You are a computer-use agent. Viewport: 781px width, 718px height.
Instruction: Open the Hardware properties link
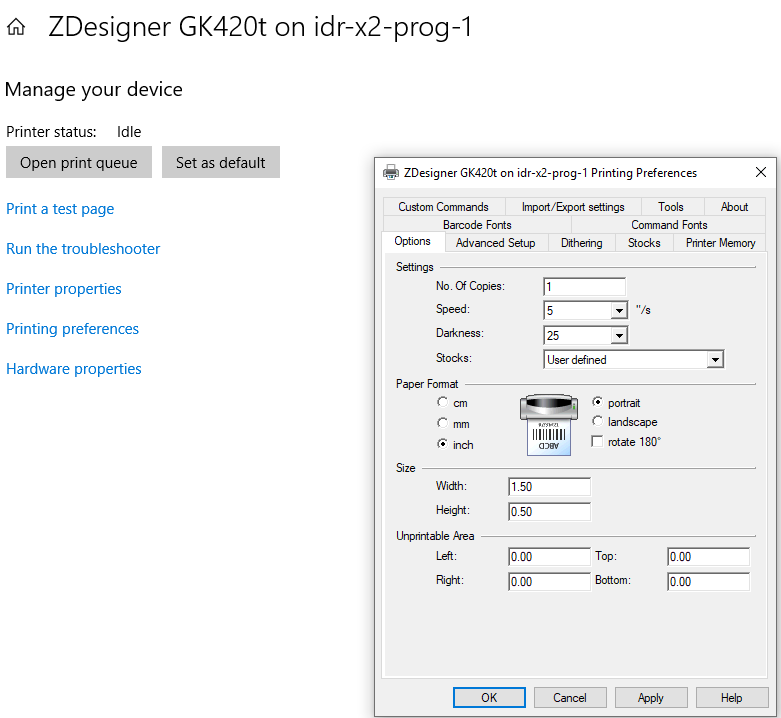pyautogui.click(x=74, y=369)
